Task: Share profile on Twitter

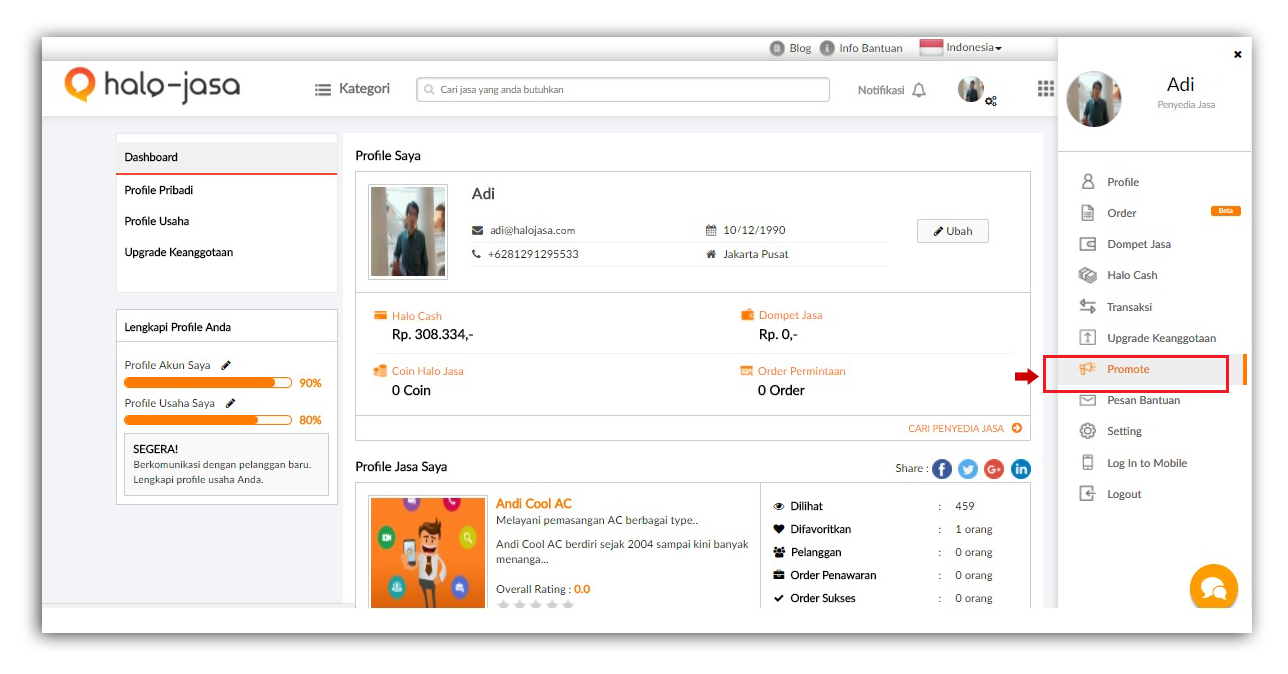Action: tap(968, 469)
